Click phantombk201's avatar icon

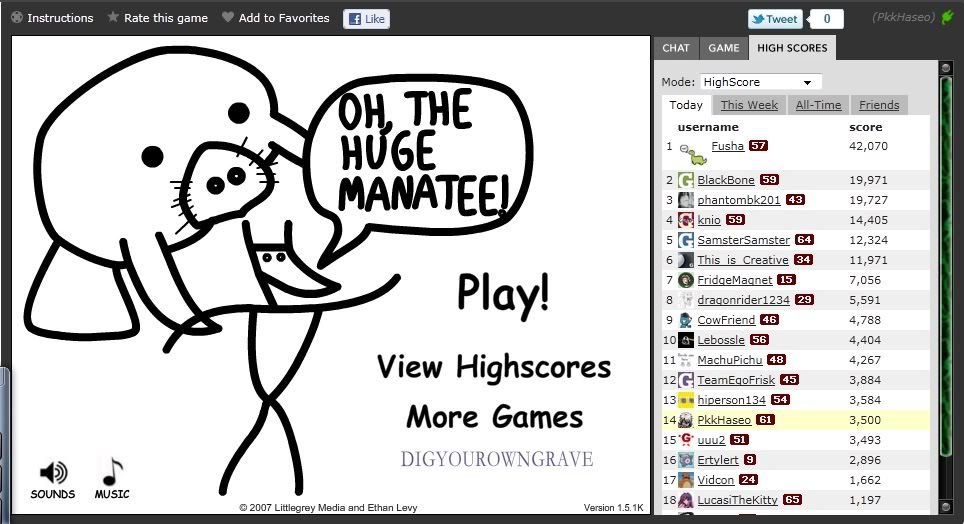click(x=685, y=200)
